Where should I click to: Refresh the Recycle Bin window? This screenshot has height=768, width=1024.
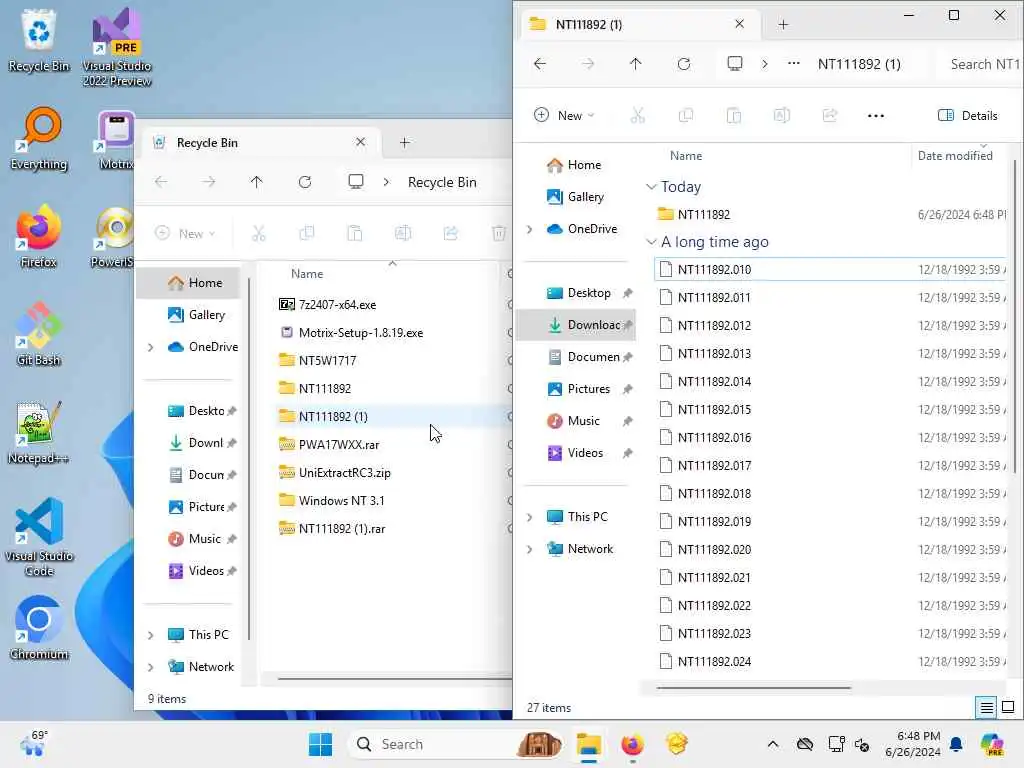click(304, 182)
